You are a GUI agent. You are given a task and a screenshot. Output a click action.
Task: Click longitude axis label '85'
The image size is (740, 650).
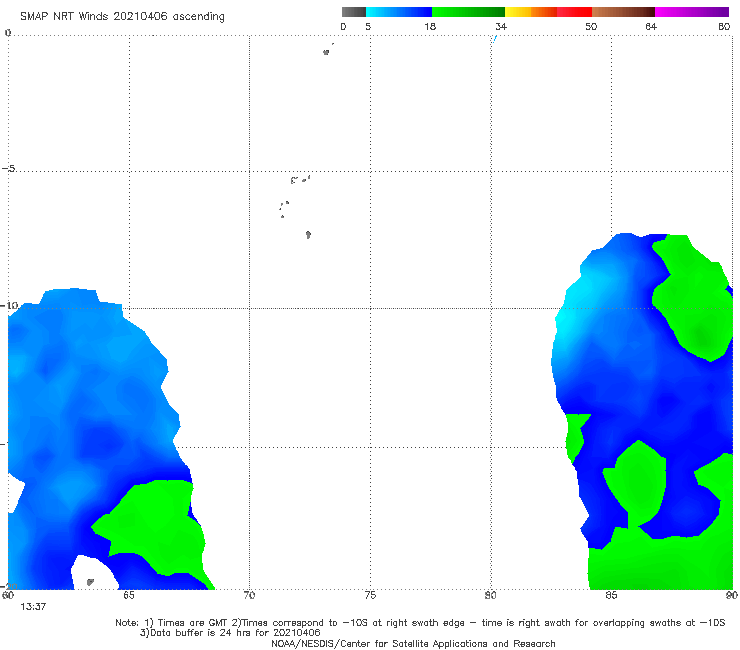coord(611,595)
